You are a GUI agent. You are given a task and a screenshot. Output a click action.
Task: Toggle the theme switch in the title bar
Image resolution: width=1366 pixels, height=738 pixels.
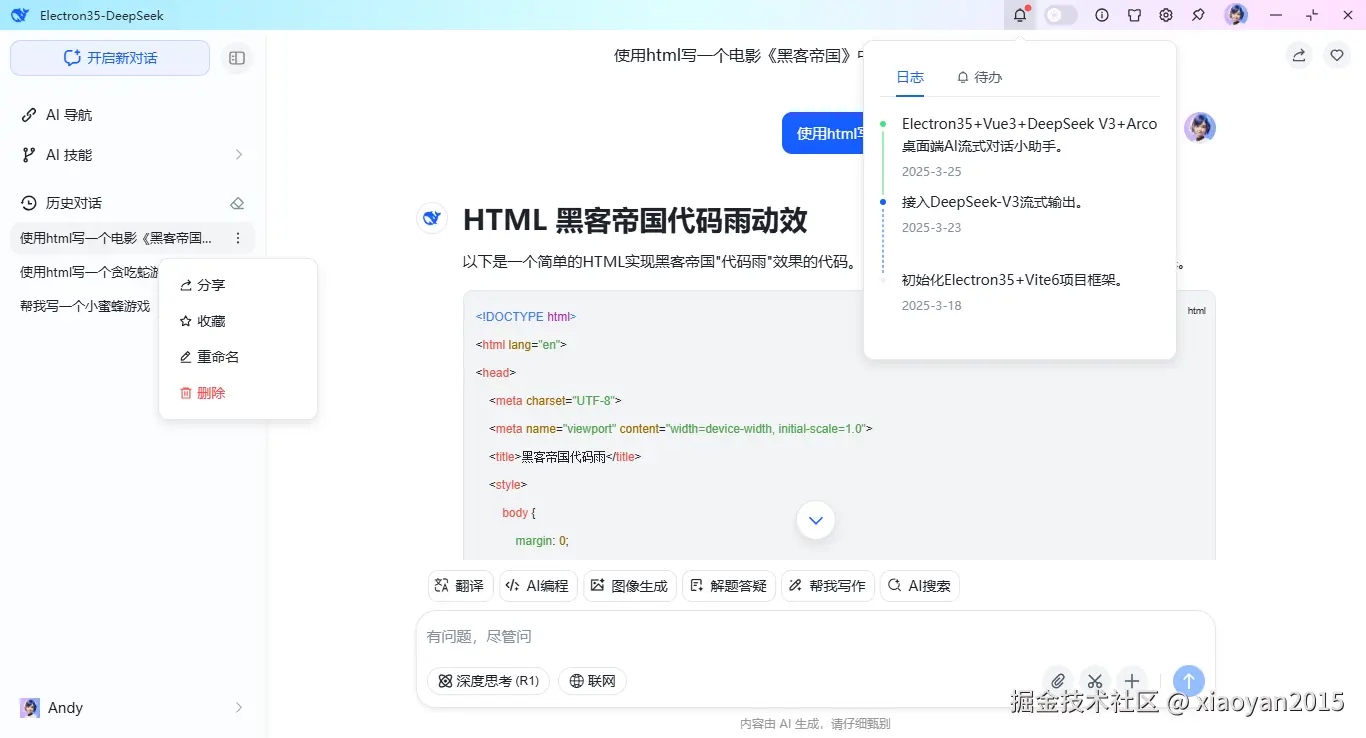click(1060, 15)
